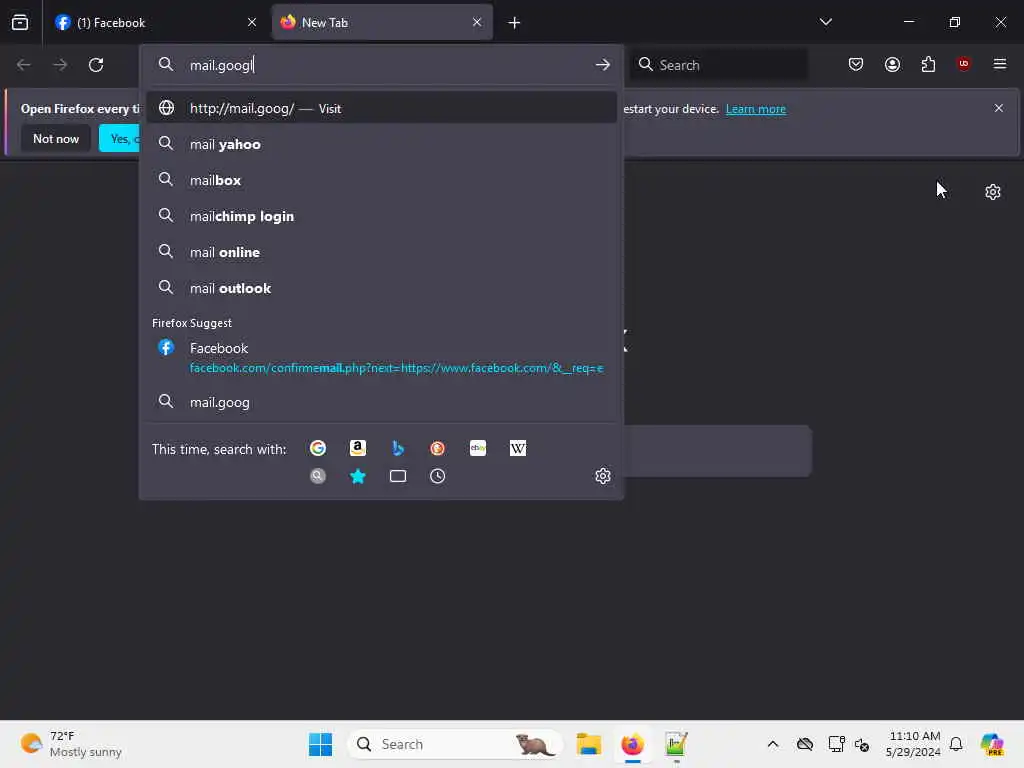This screenshot has width=1024, height=768.
Task: Open new tab page personalize gear
Action: click(993, 192)
